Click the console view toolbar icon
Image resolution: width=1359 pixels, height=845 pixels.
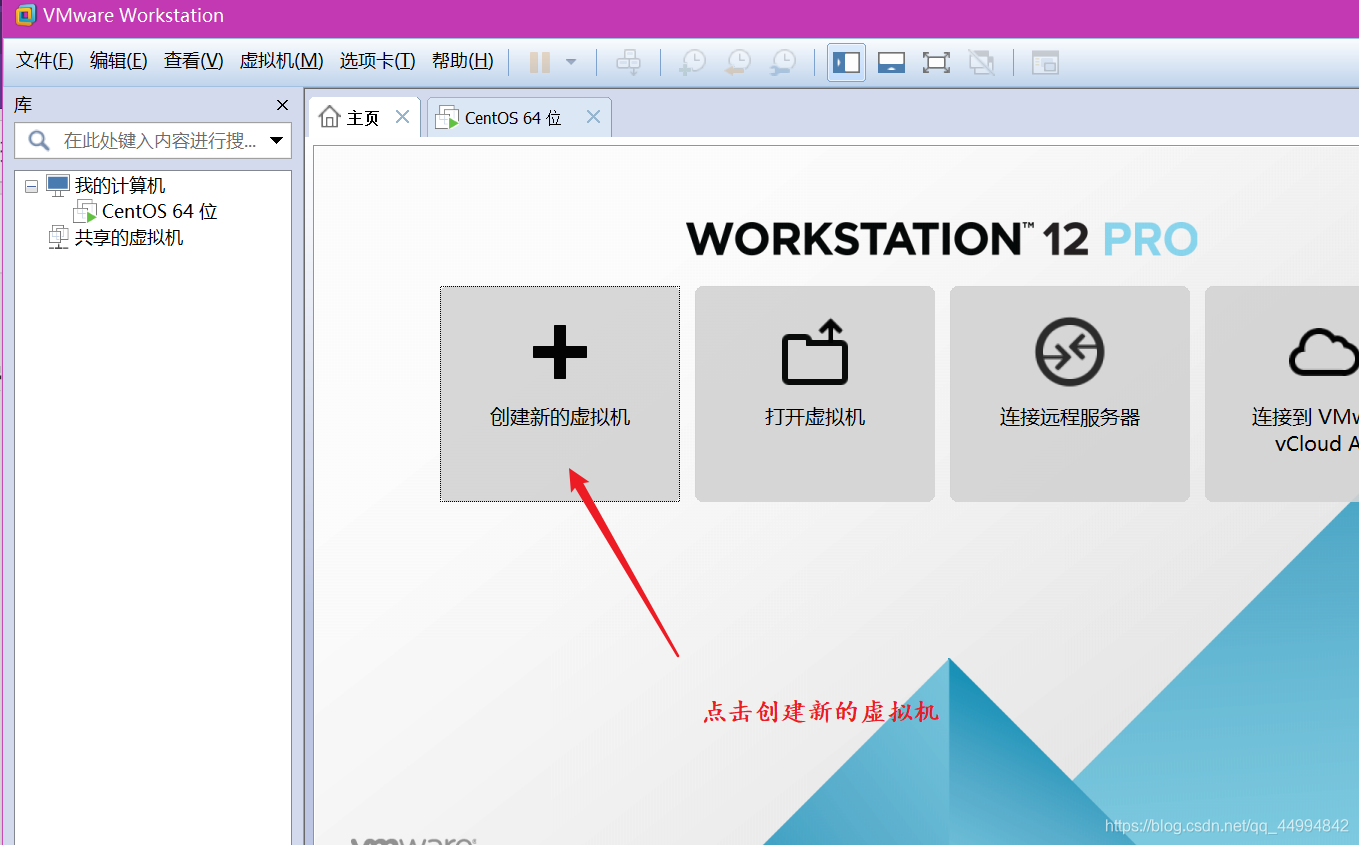coord(1045,63)
